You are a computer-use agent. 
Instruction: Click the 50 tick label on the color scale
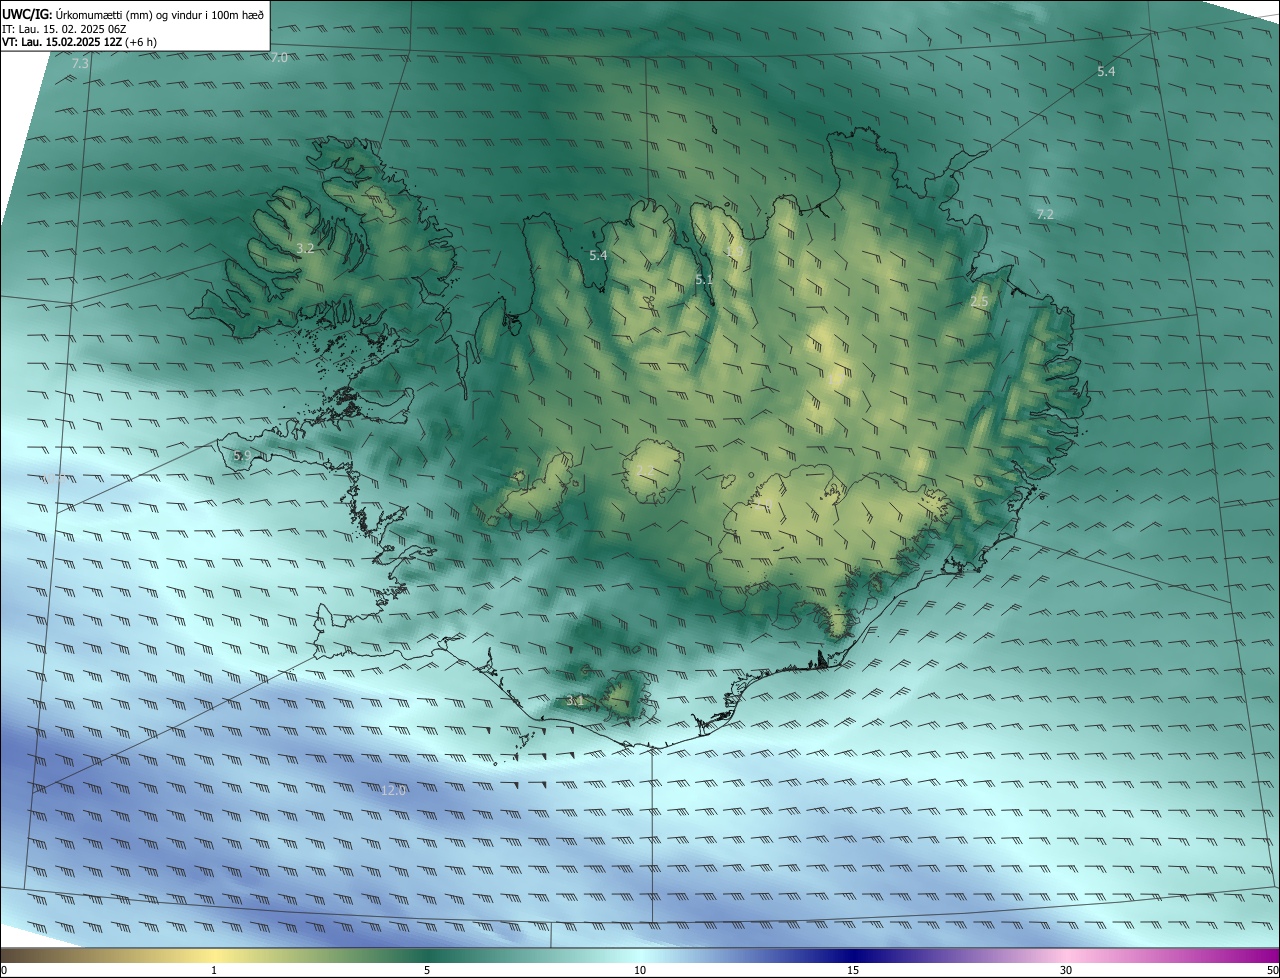coord(1272,971)
